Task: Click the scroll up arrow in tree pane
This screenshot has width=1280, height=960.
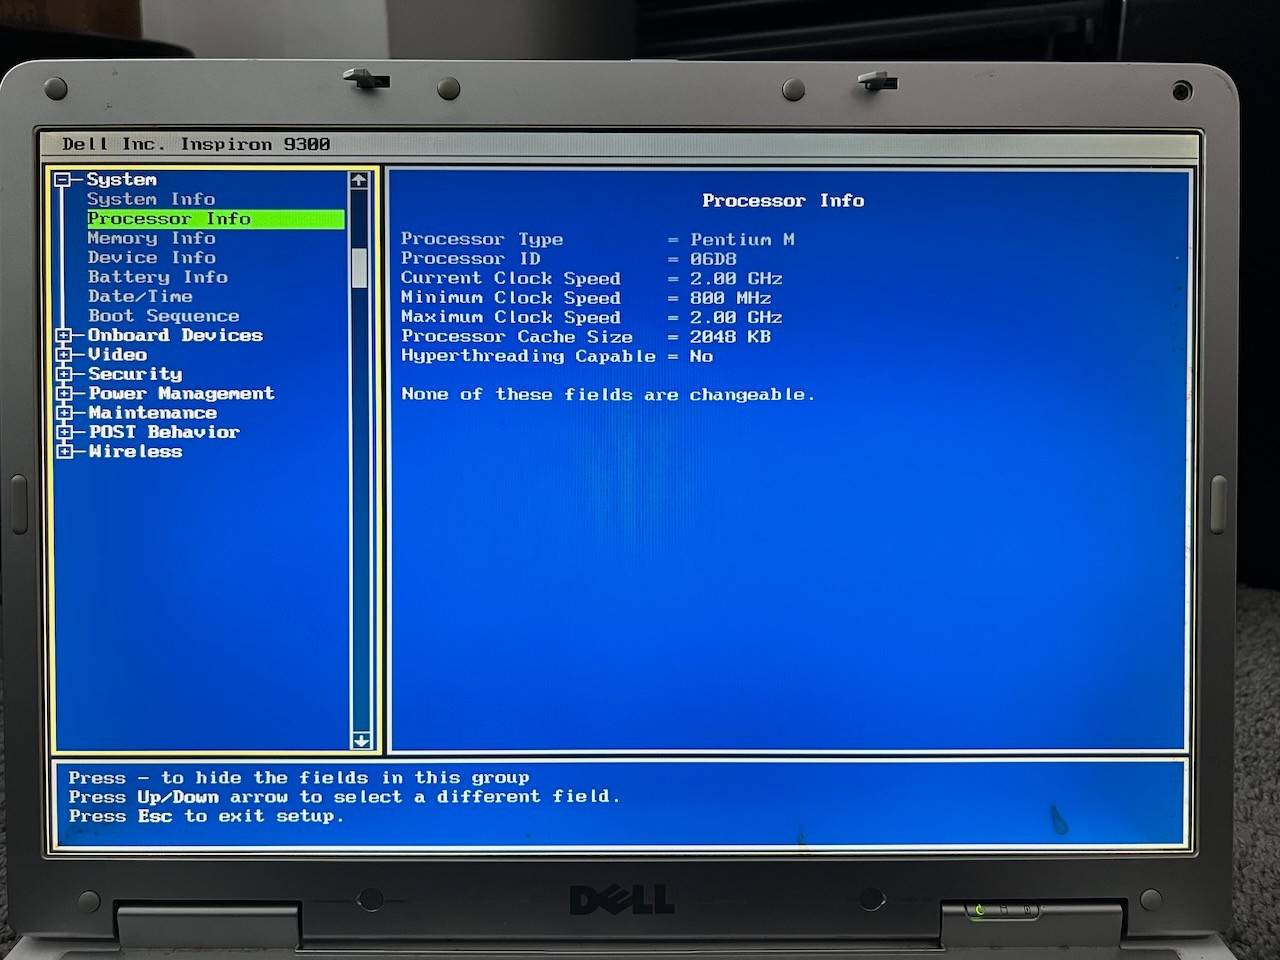Action: 359,180
